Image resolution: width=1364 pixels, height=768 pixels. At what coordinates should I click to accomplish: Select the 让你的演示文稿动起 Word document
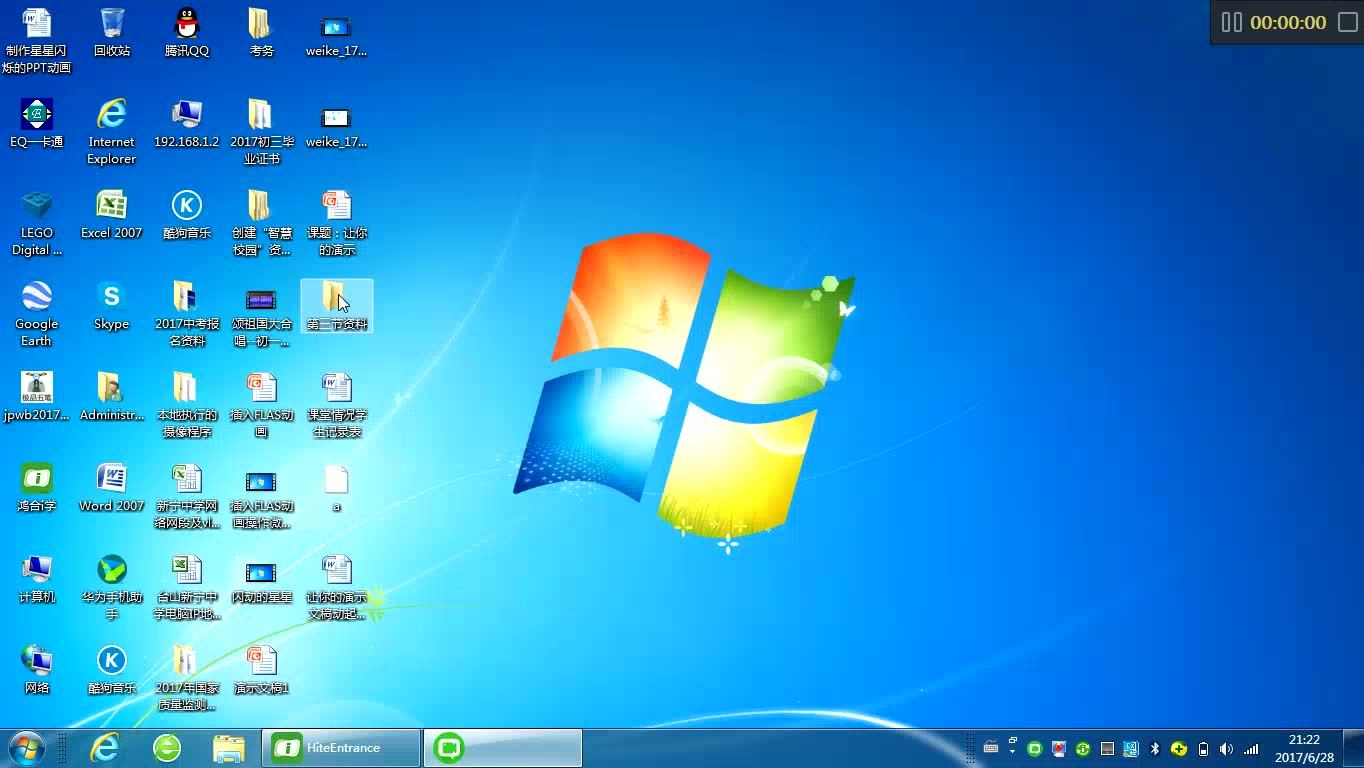(337, 587)
